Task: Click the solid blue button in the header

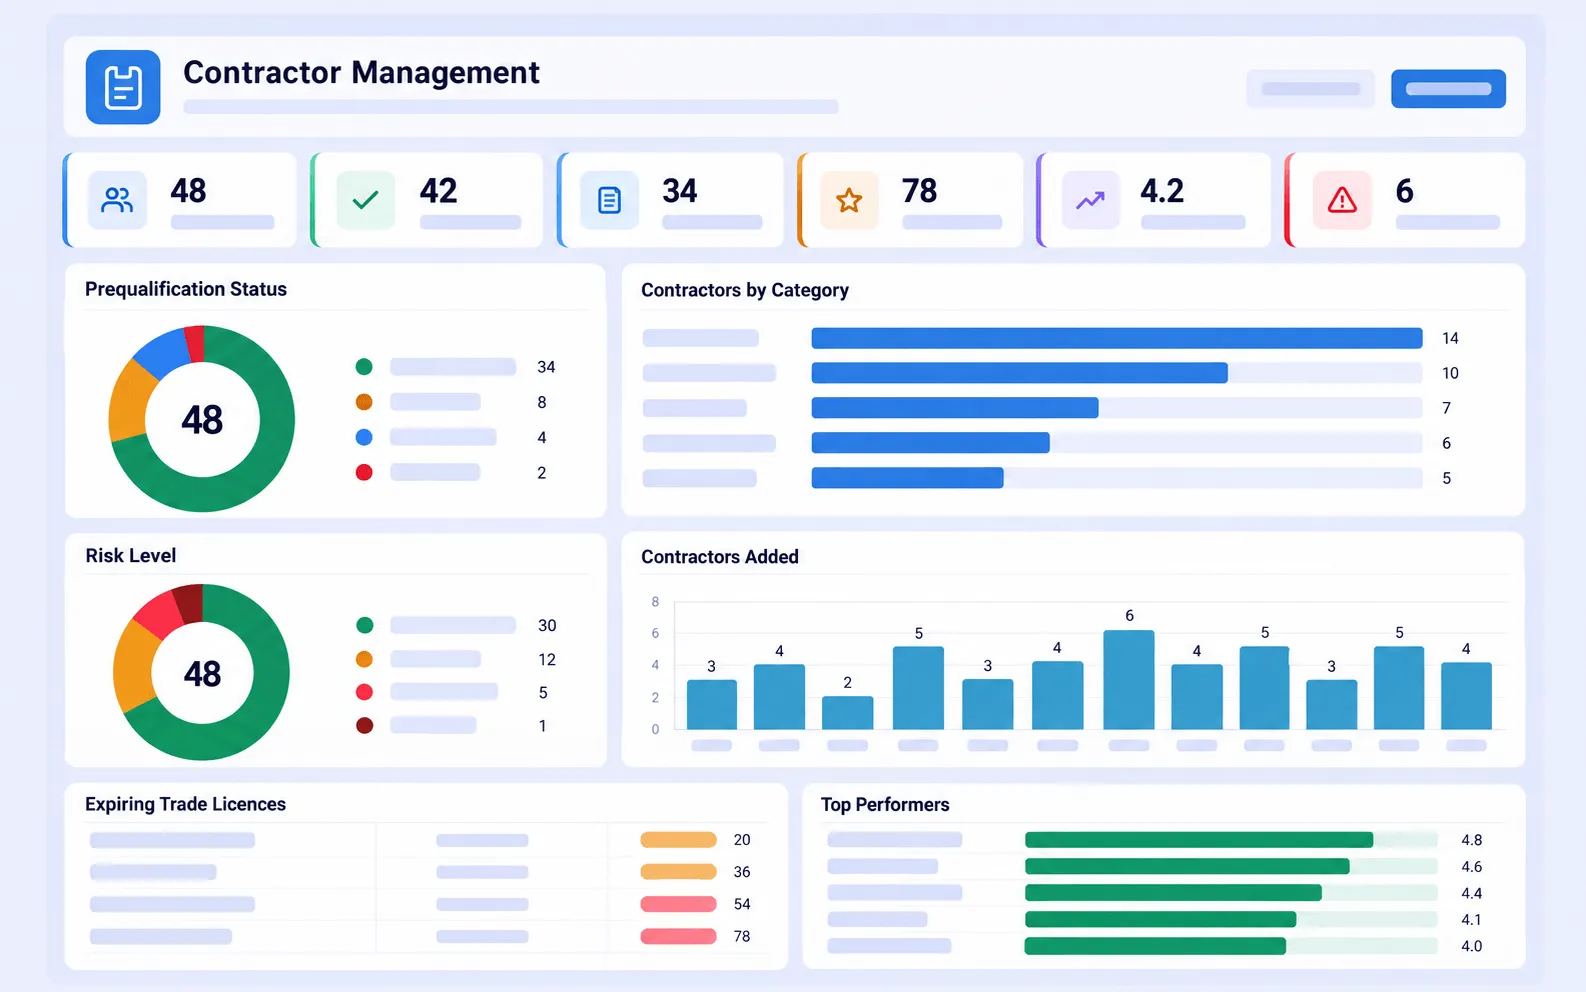Action: pyautogui.click(x=1448, y=88)
